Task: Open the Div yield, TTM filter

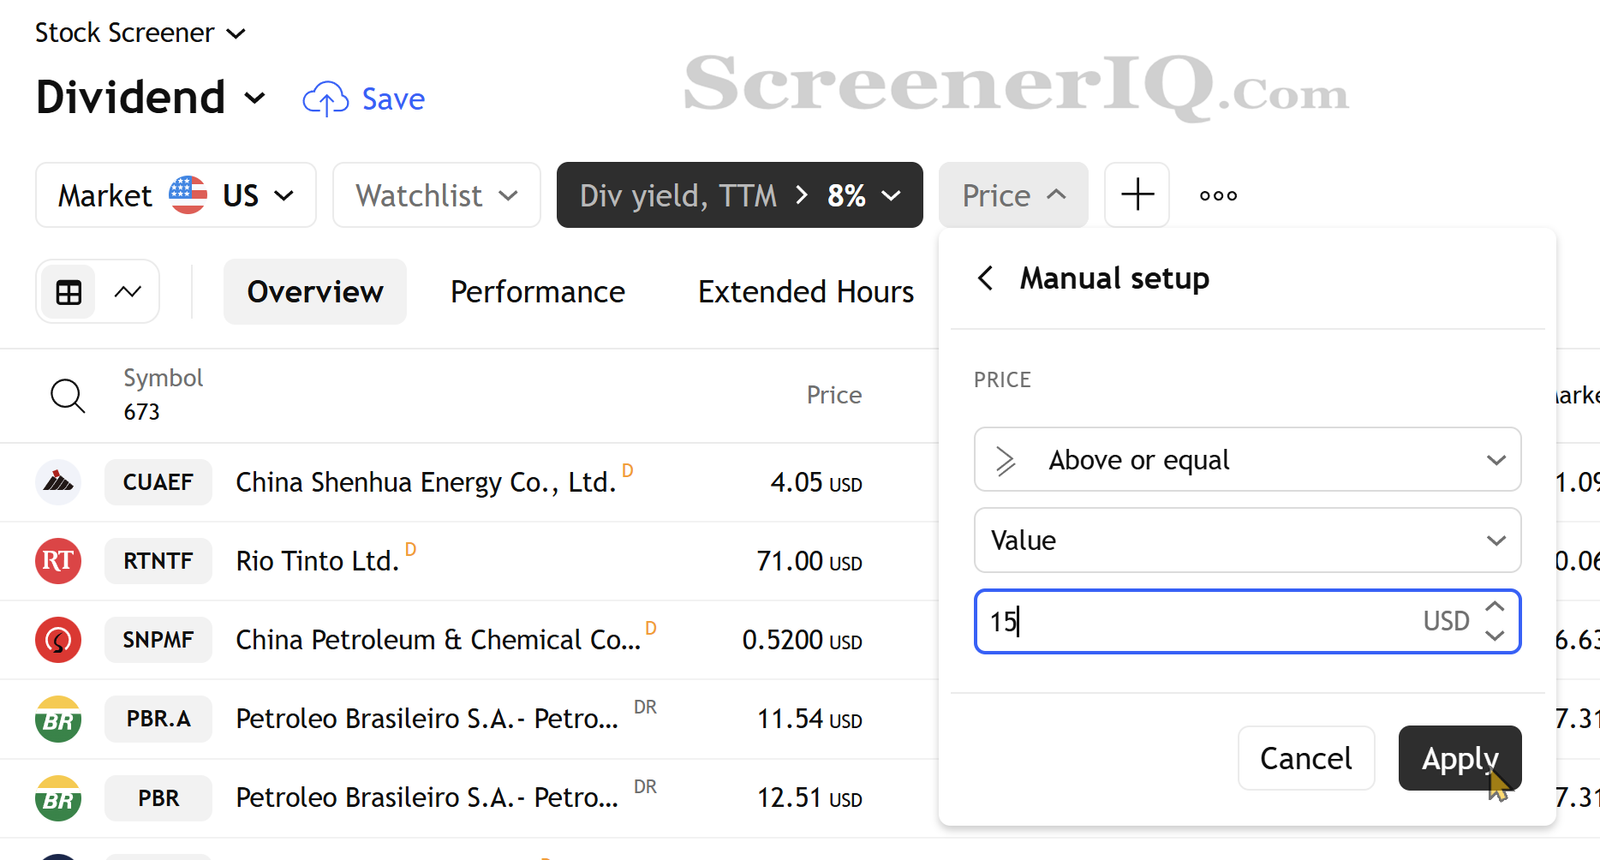Action: [740, 195]
